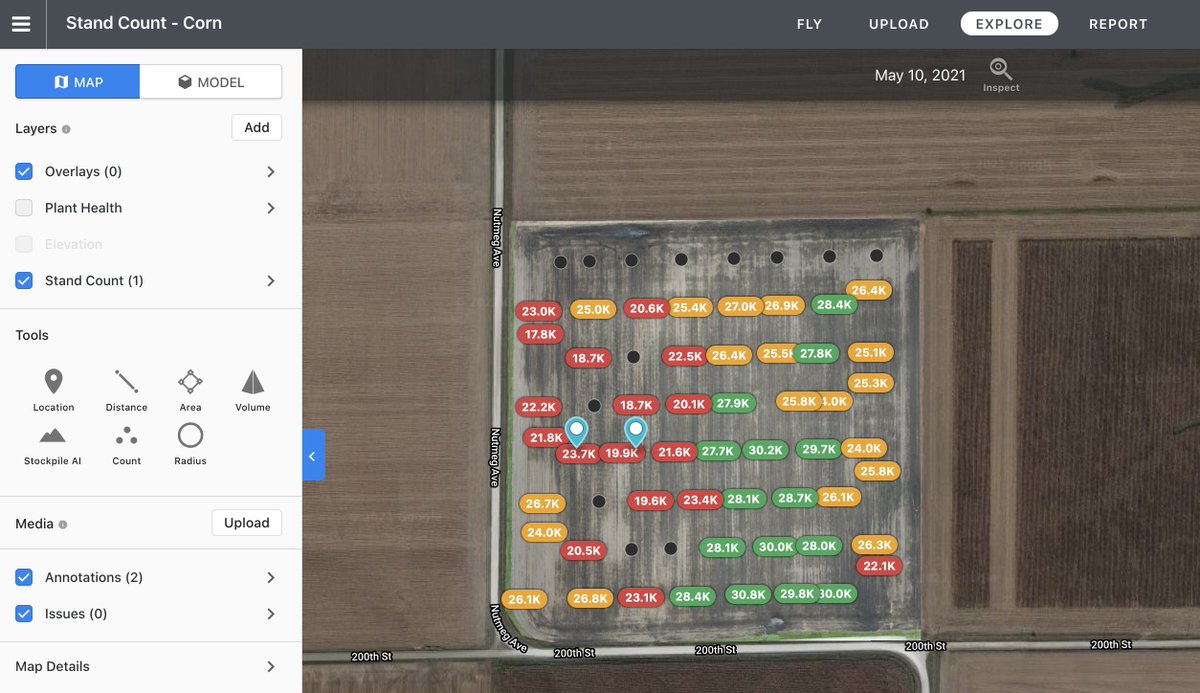Click the Media Upload button
Screen dimensions: 1200x693
click(247, 523)
